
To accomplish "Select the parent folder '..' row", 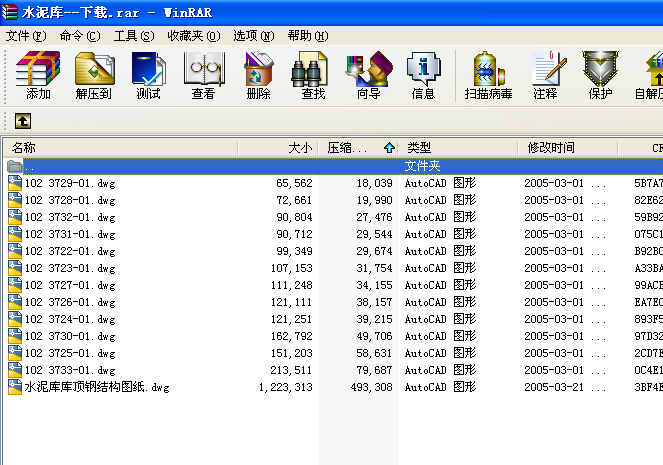I will pyautogui.click(x=334, y=166).
